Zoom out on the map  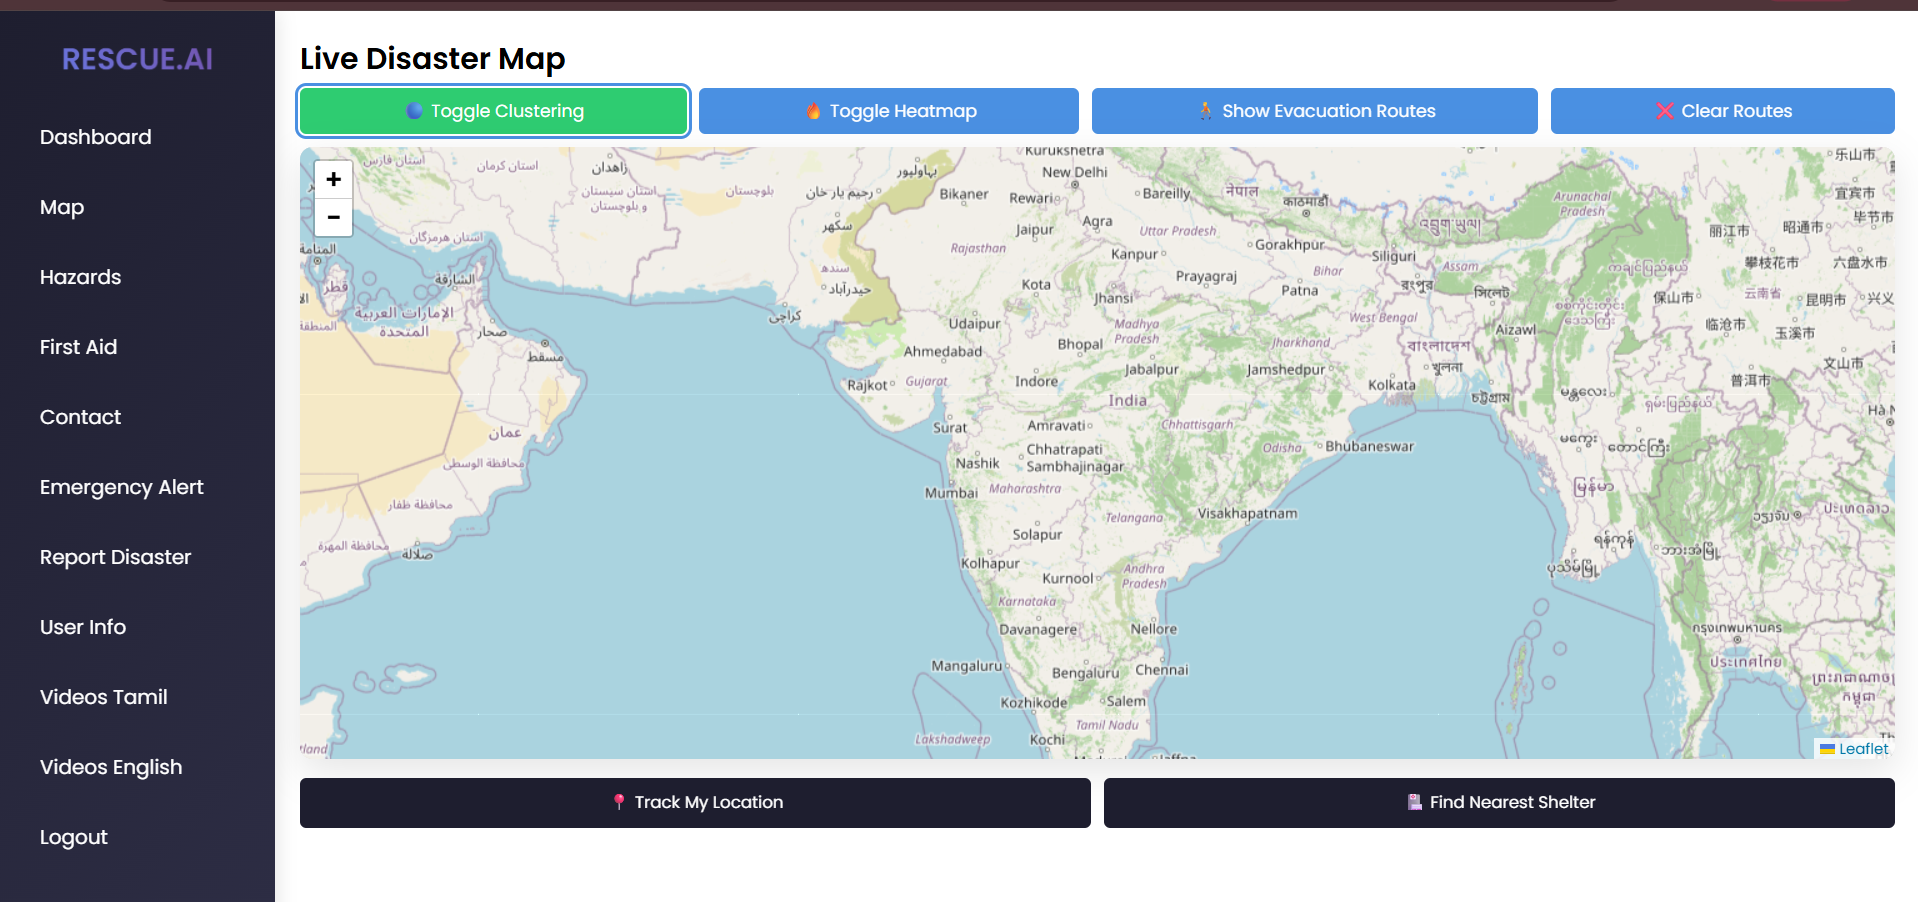pos(334,217)
